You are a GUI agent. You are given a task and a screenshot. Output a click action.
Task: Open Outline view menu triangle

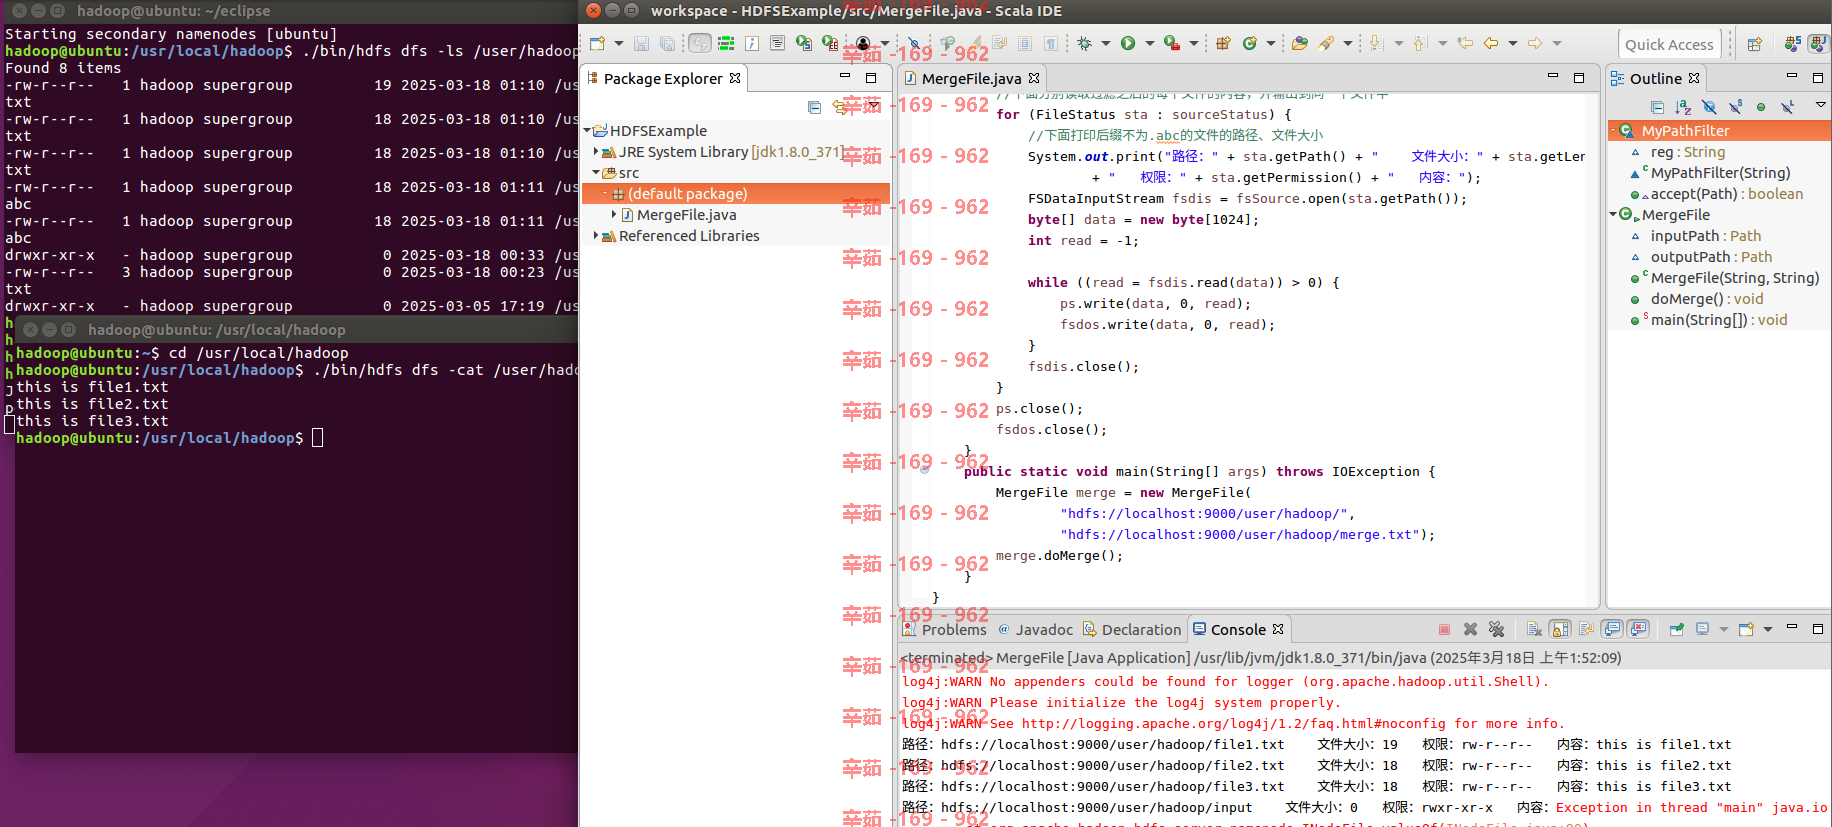1820,104
